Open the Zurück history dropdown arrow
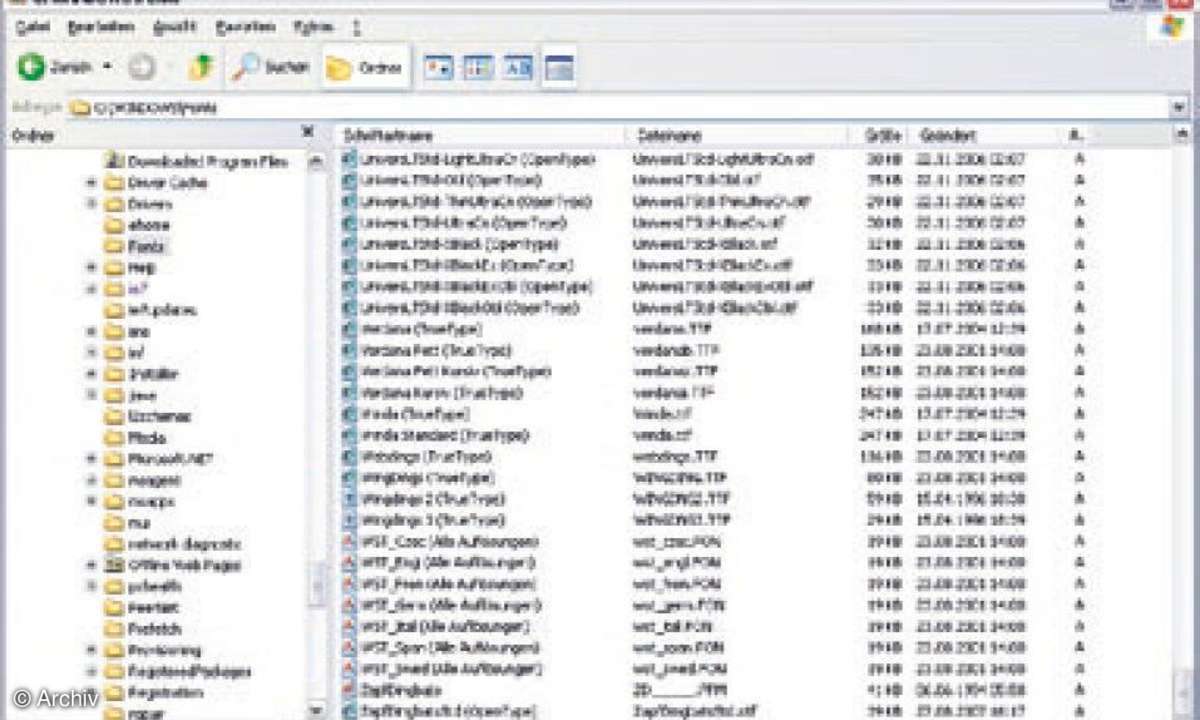The image size is (1200, 720). coord(107,68)
